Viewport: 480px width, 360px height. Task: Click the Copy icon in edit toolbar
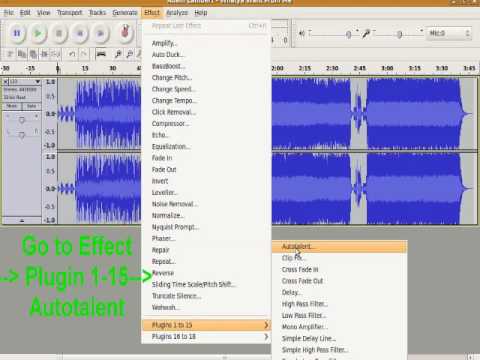(22, 54)
